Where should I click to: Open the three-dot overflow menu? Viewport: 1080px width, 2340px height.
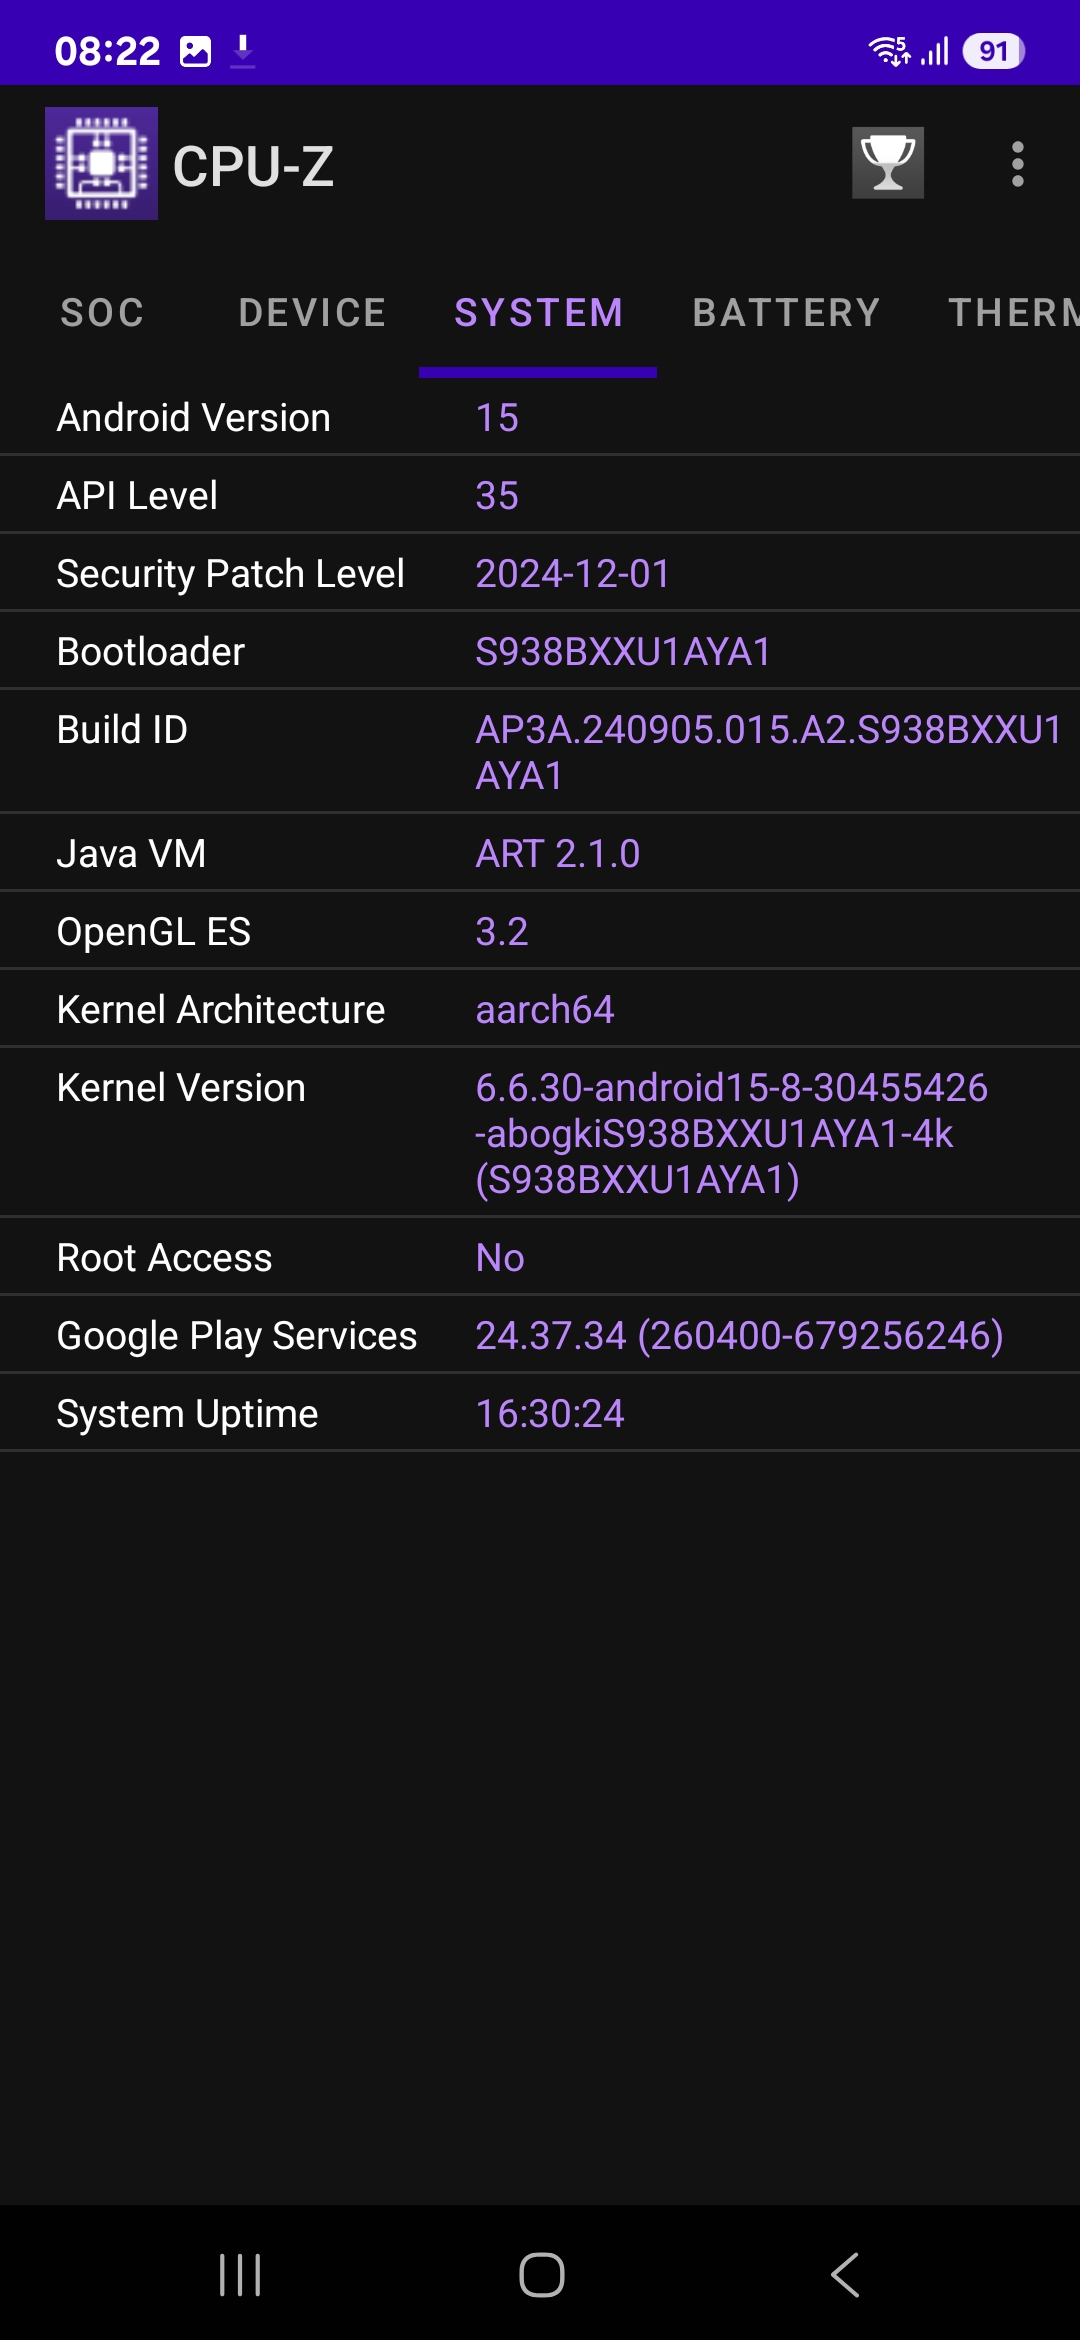[1017, 164]
